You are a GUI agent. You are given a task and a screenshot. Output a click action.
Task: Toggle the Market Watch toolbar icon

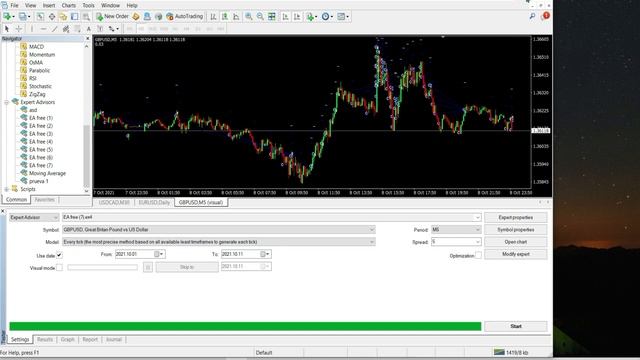(x=40, y=16)
